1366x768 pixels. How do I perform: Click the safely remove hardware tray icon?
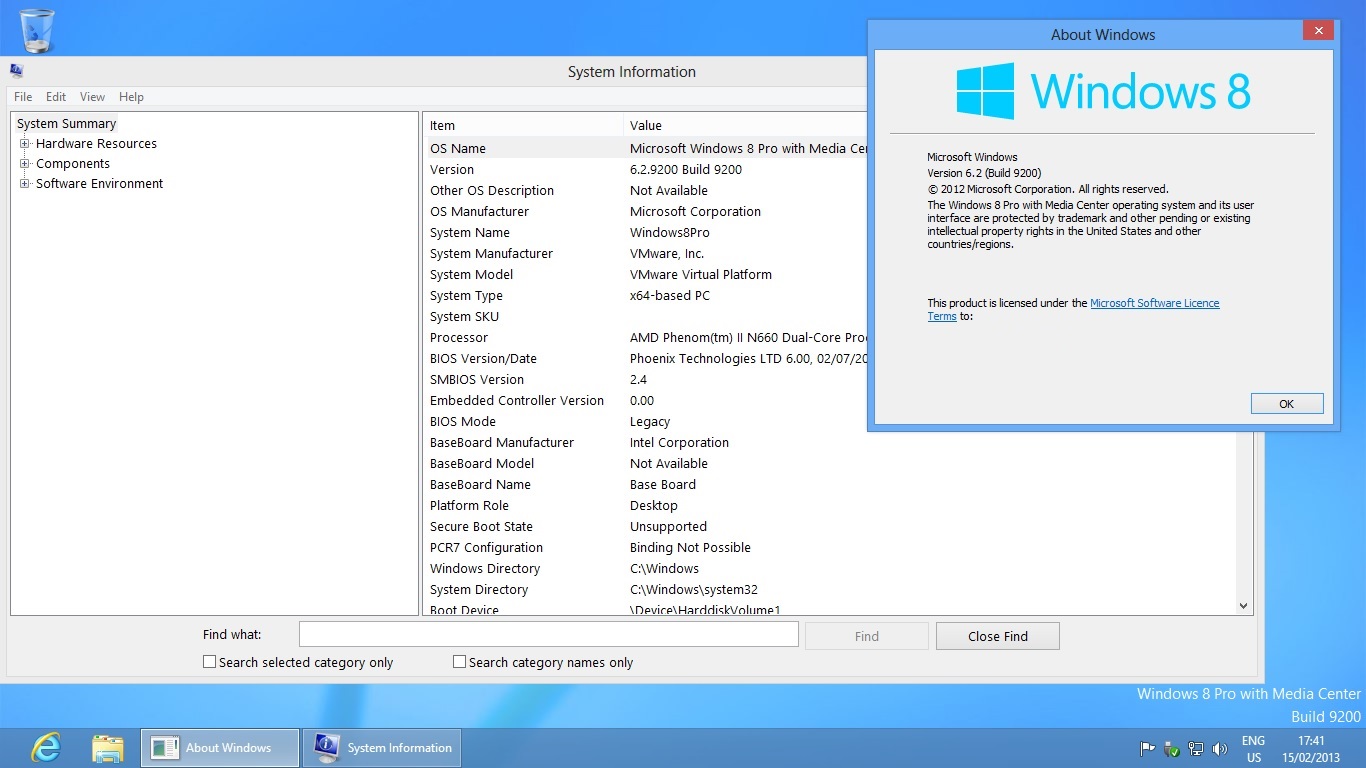click(x=1172, y=748)
